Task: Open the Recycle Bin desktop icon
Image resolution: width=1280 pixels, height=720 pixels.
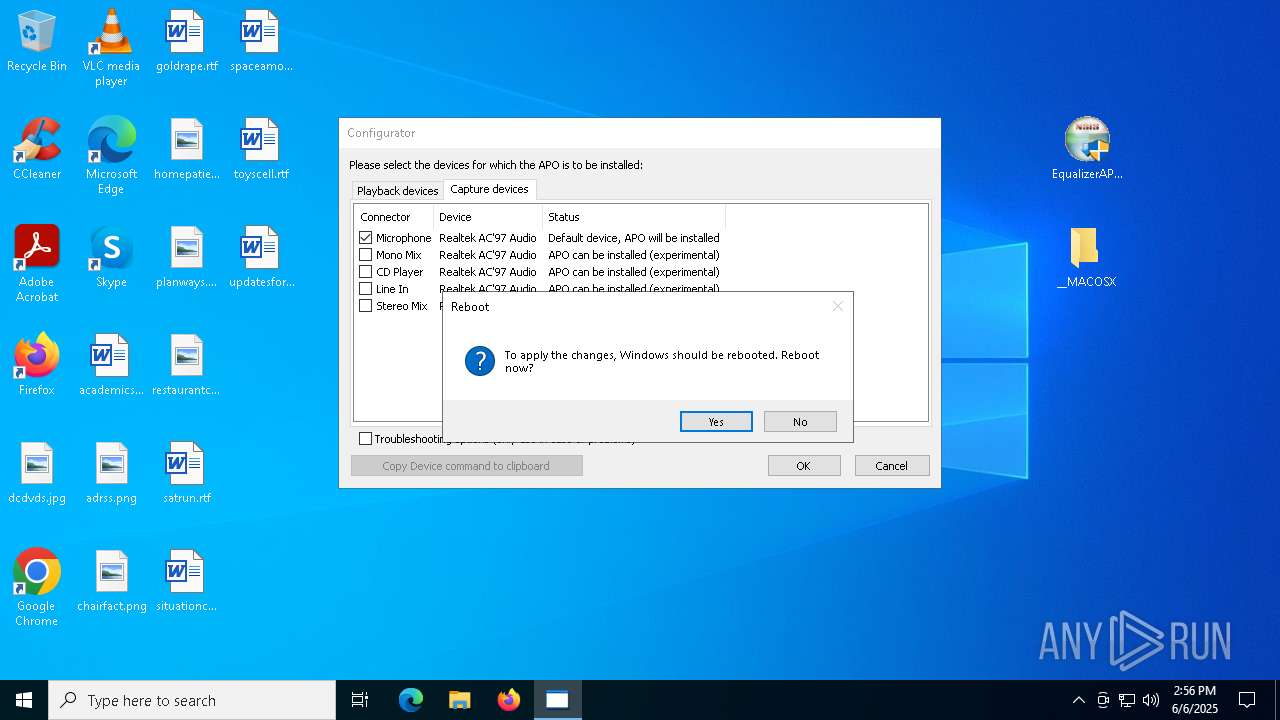Action: (37, 42)
